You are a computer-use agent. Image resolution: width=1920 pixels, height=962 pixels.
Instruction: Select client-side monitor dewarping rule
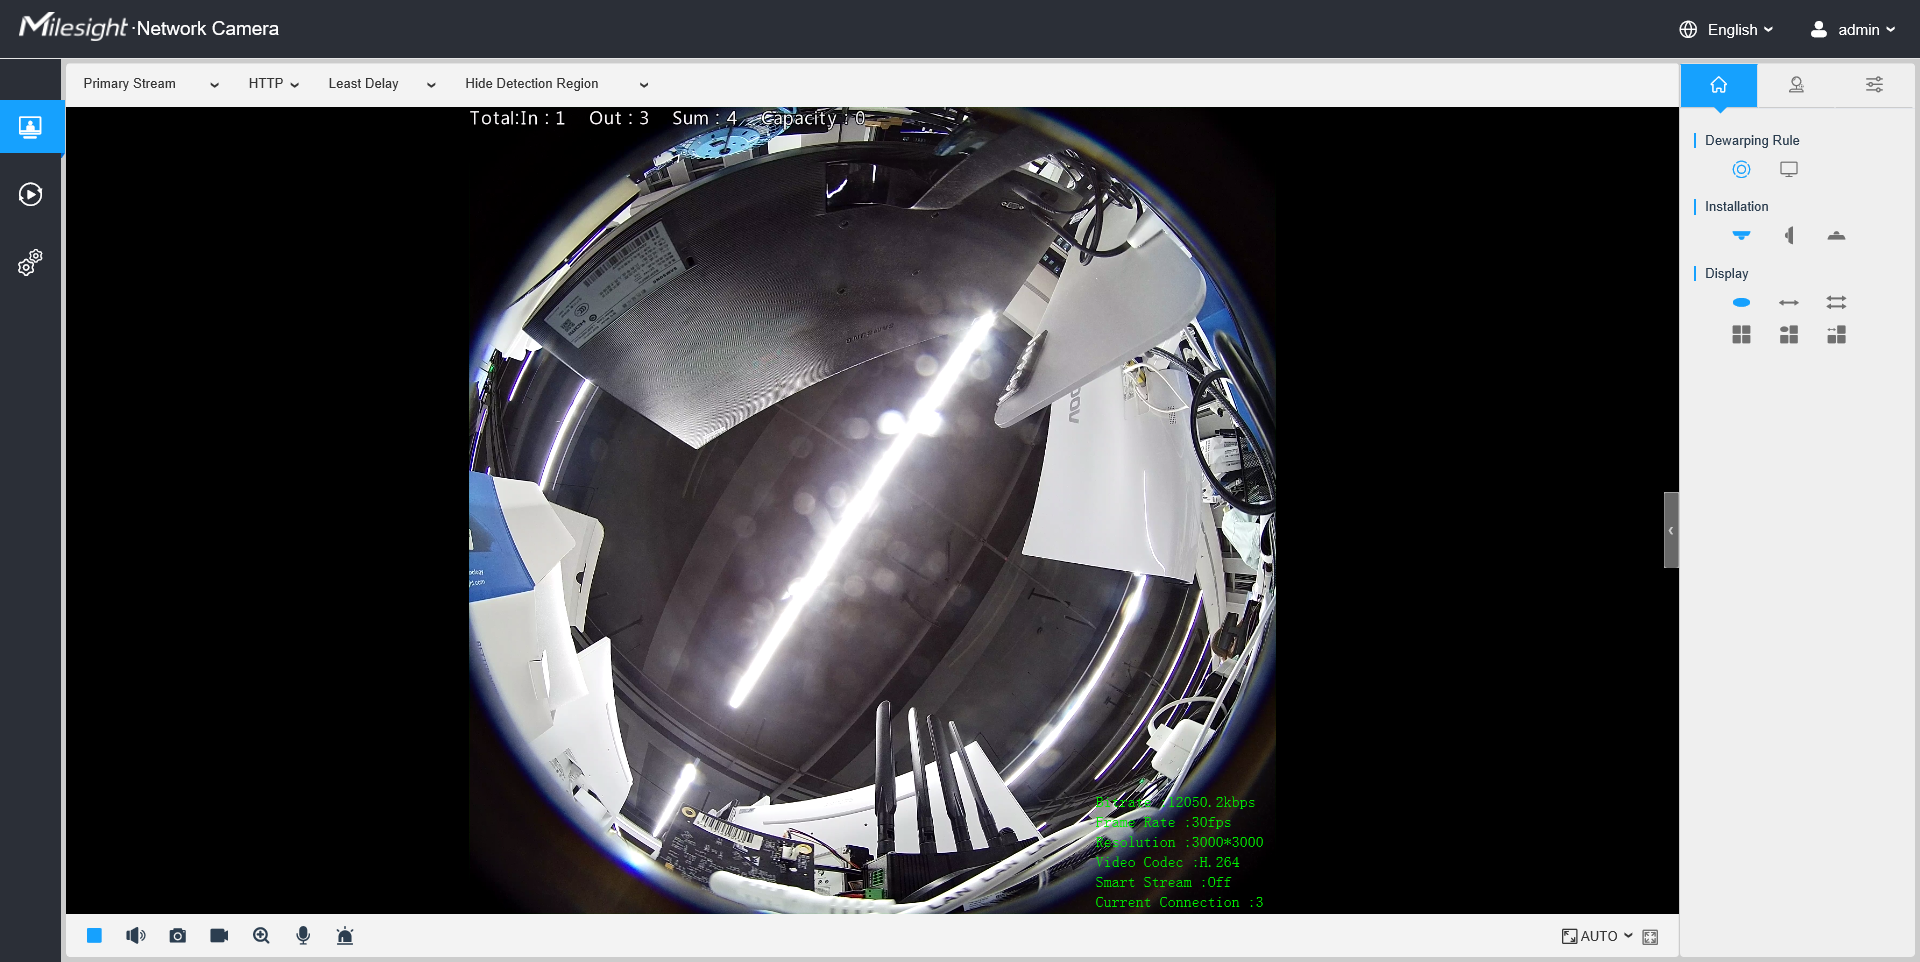coord(1789,169)
